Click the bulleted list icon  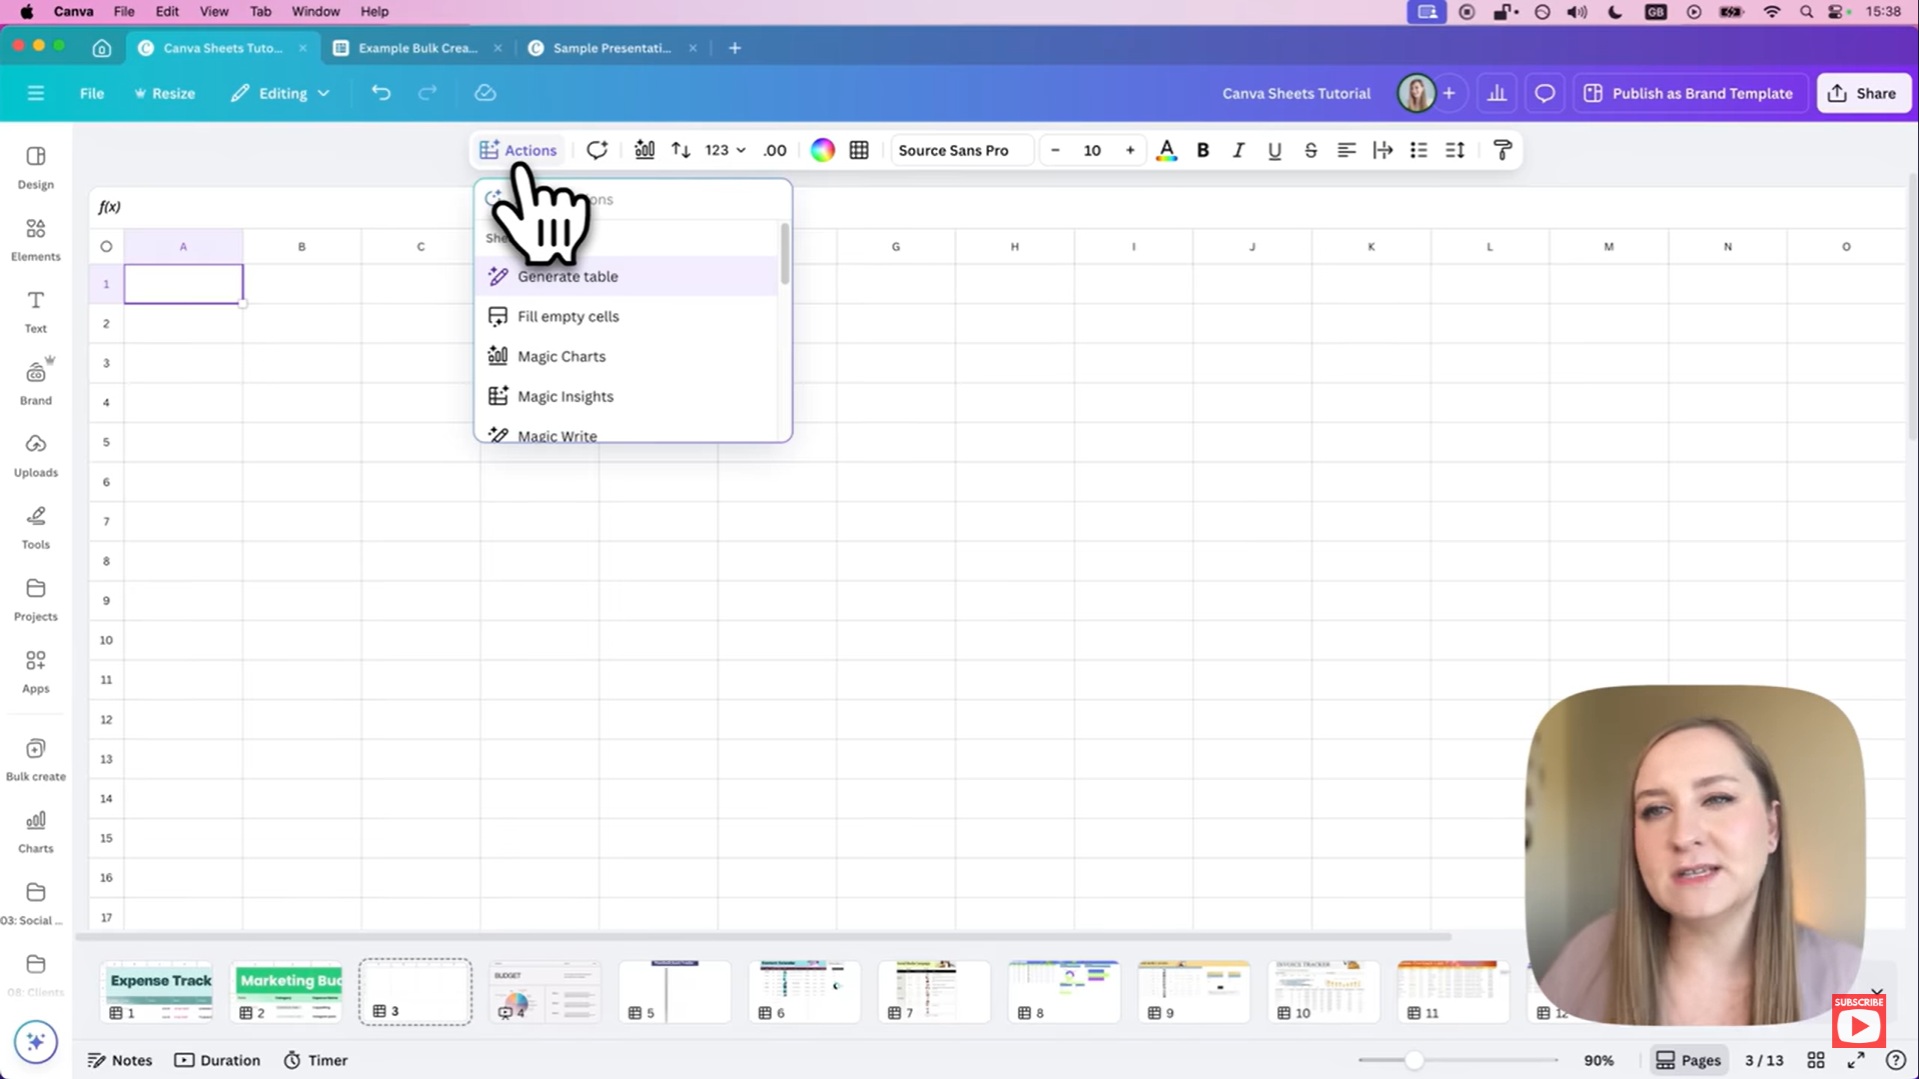coord(1418,150)
